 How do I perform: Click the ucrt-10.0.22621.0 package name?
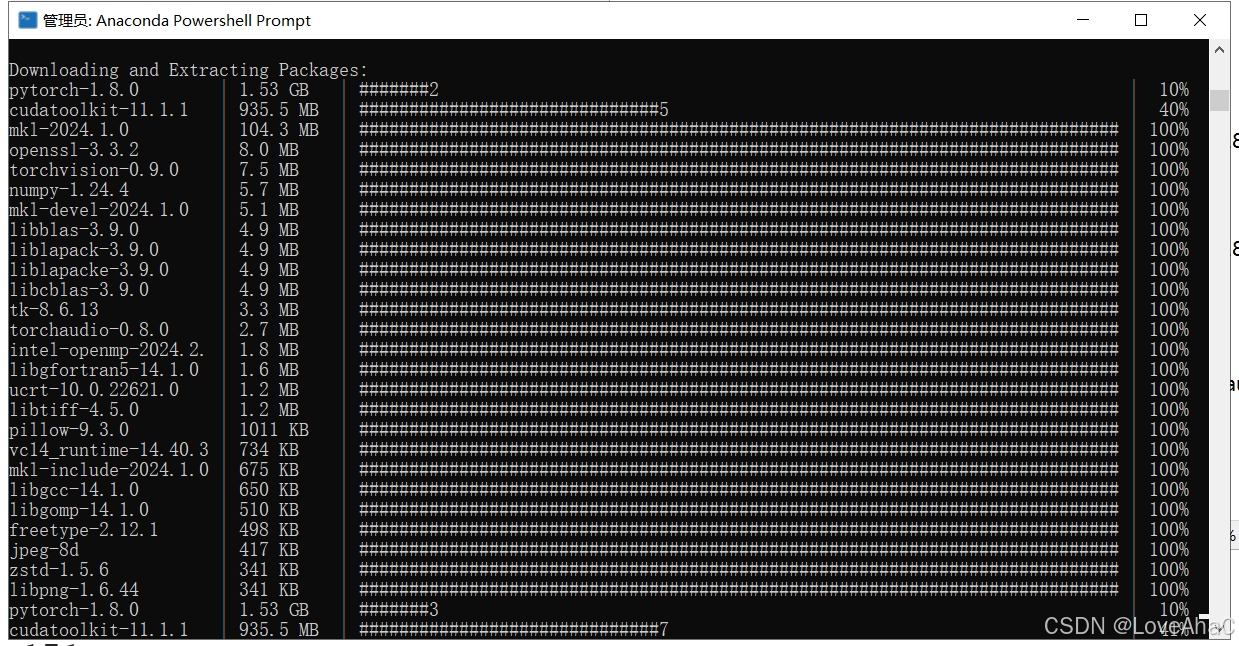click(94, 390)
